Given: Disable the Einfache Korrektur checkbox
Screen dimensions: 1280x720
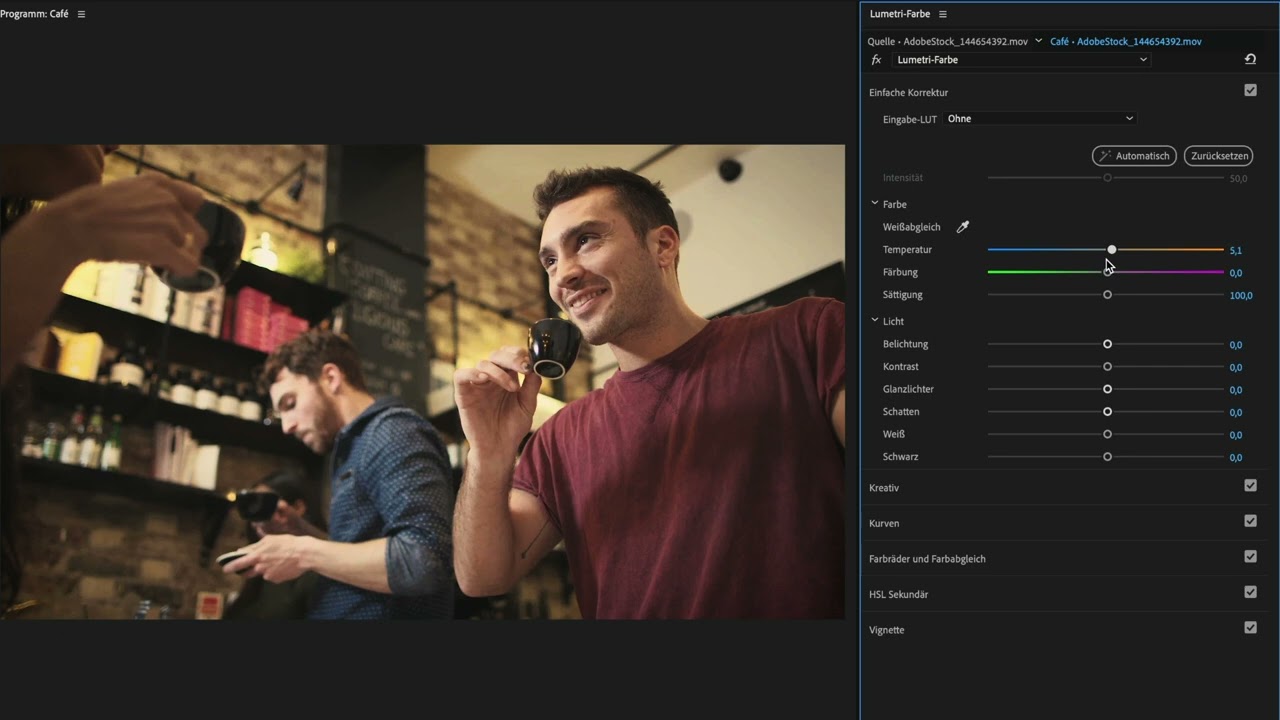Looking at the screenshot, I should [1250, 90].
